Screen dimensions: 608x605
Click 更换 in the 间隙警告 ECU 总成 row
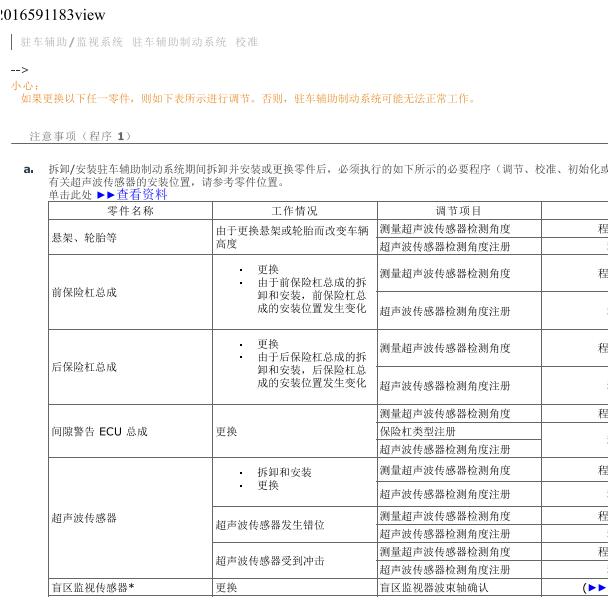click(x=226, y=431)
